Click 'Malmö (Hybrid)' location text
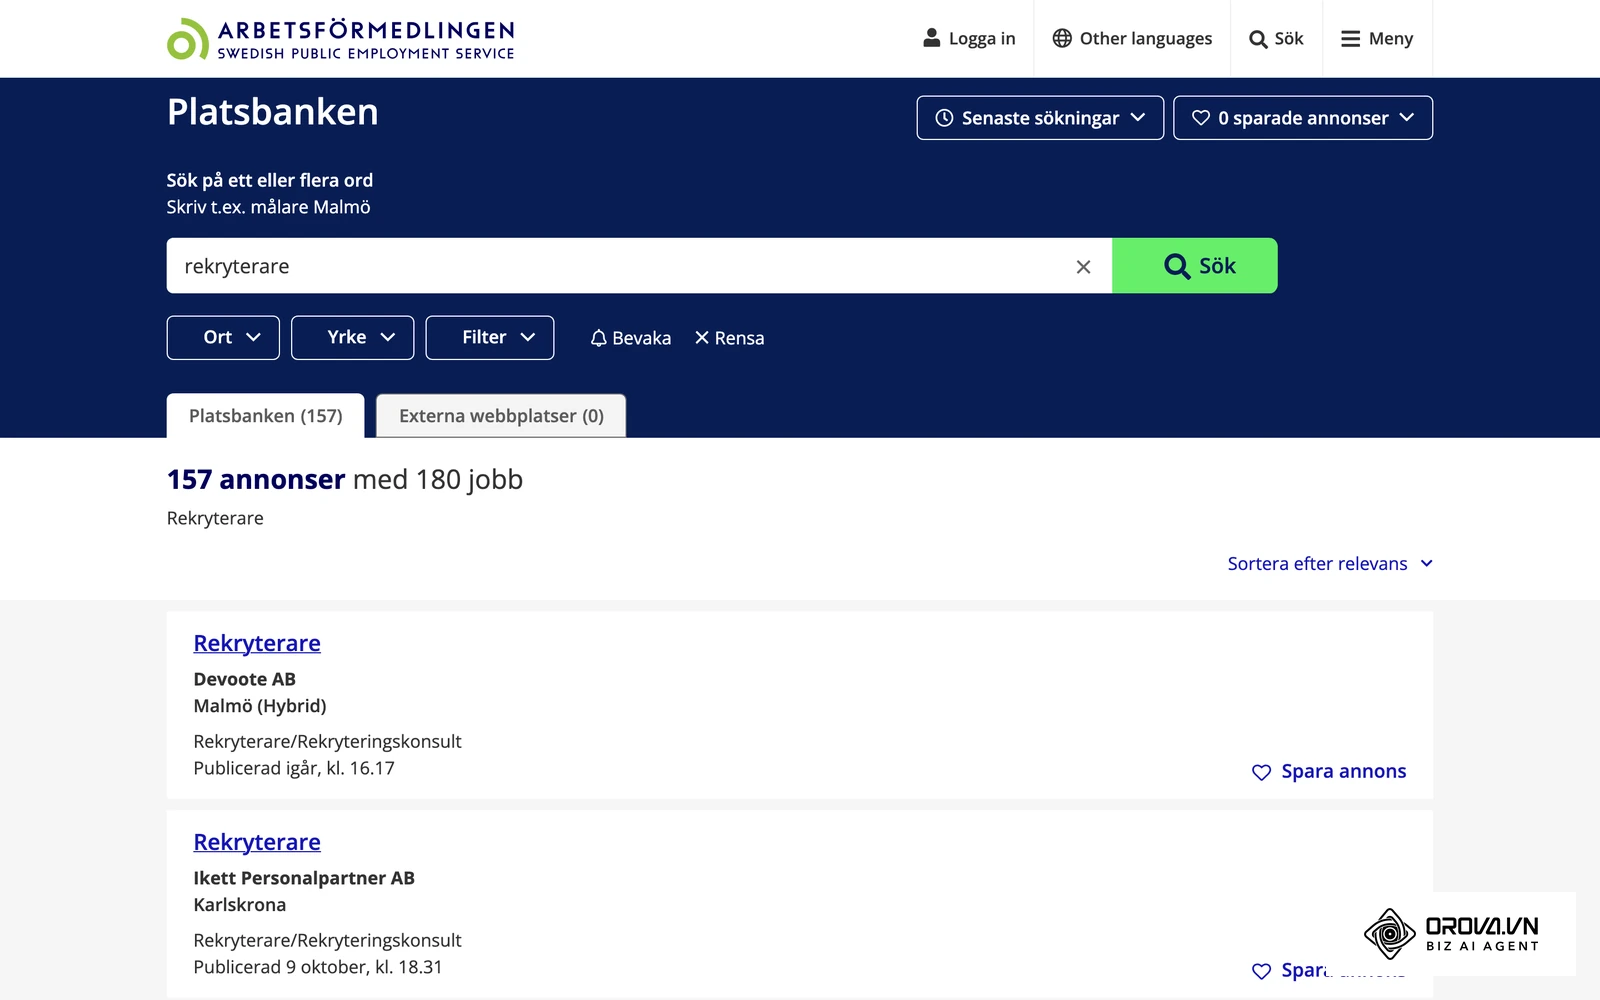Viewport: 1600px width, 1000px height. click(260, 706)
